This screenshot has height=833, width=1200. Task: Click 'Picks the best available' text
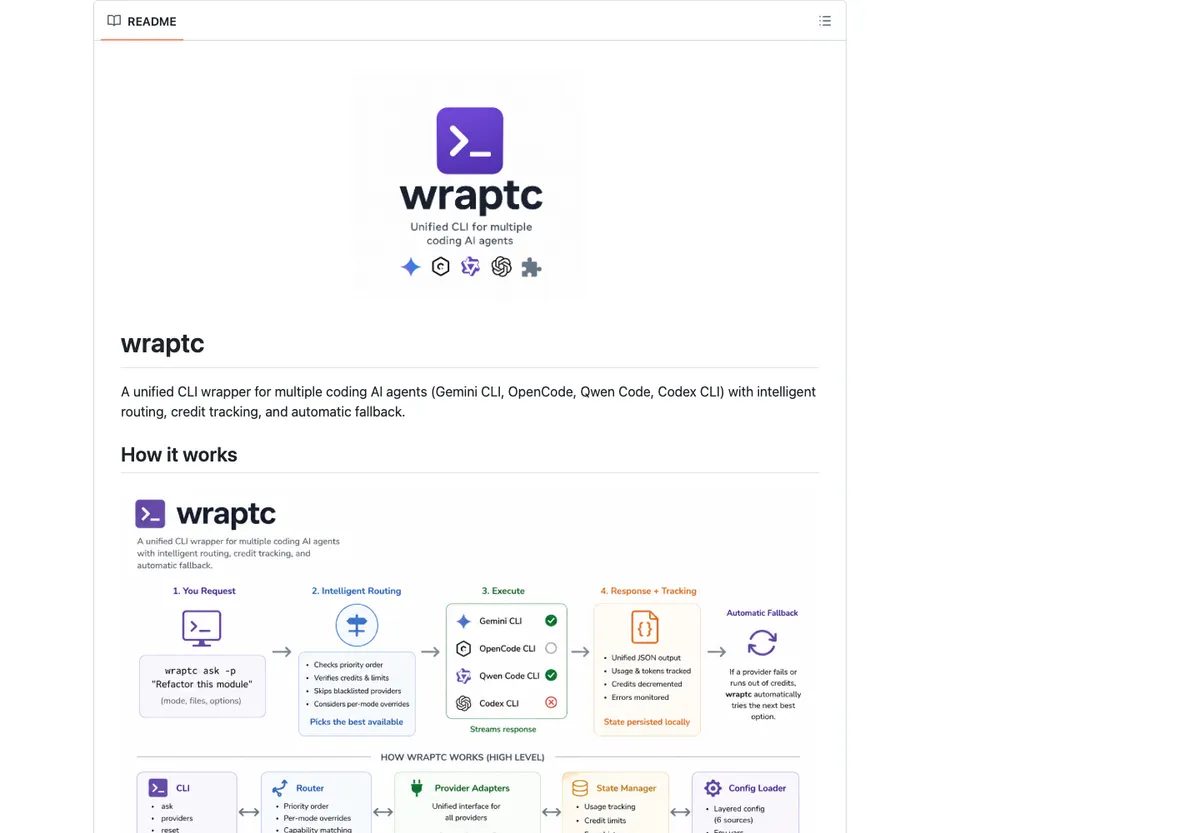pyautogui.click(x=357, y=722)
